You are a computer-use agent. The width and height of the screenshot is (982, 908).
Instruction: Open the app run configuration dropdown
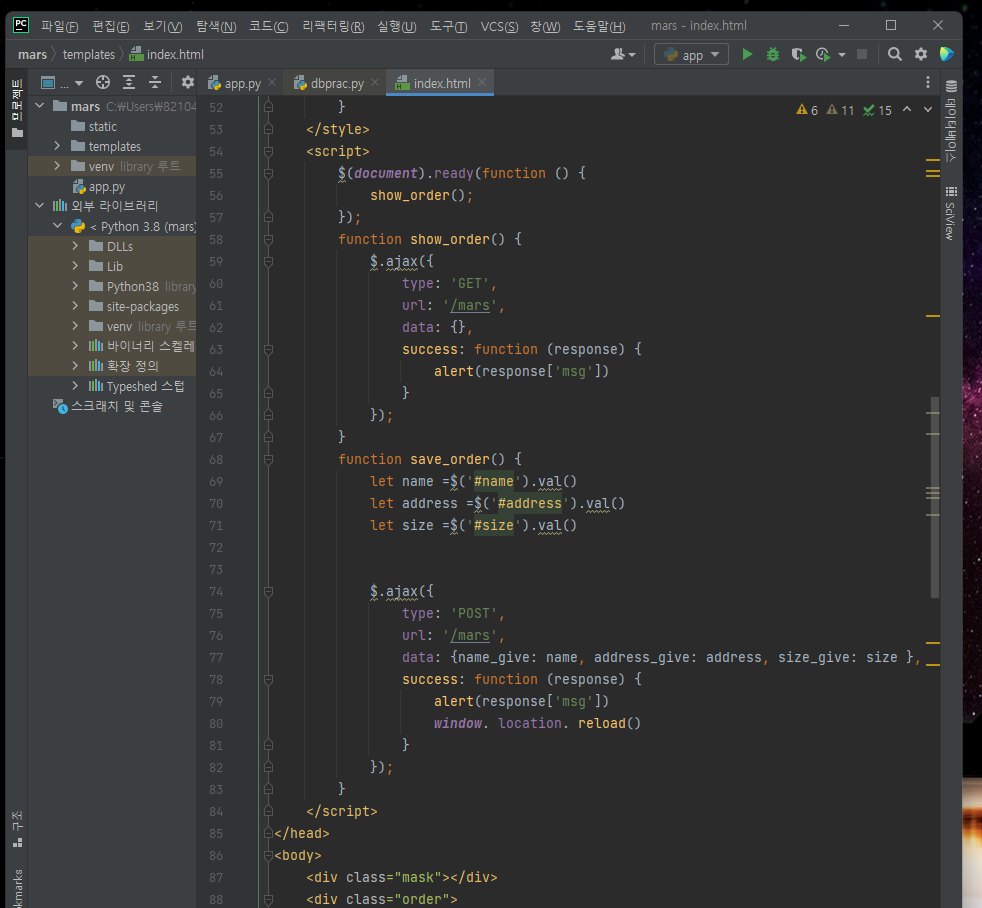691,54
